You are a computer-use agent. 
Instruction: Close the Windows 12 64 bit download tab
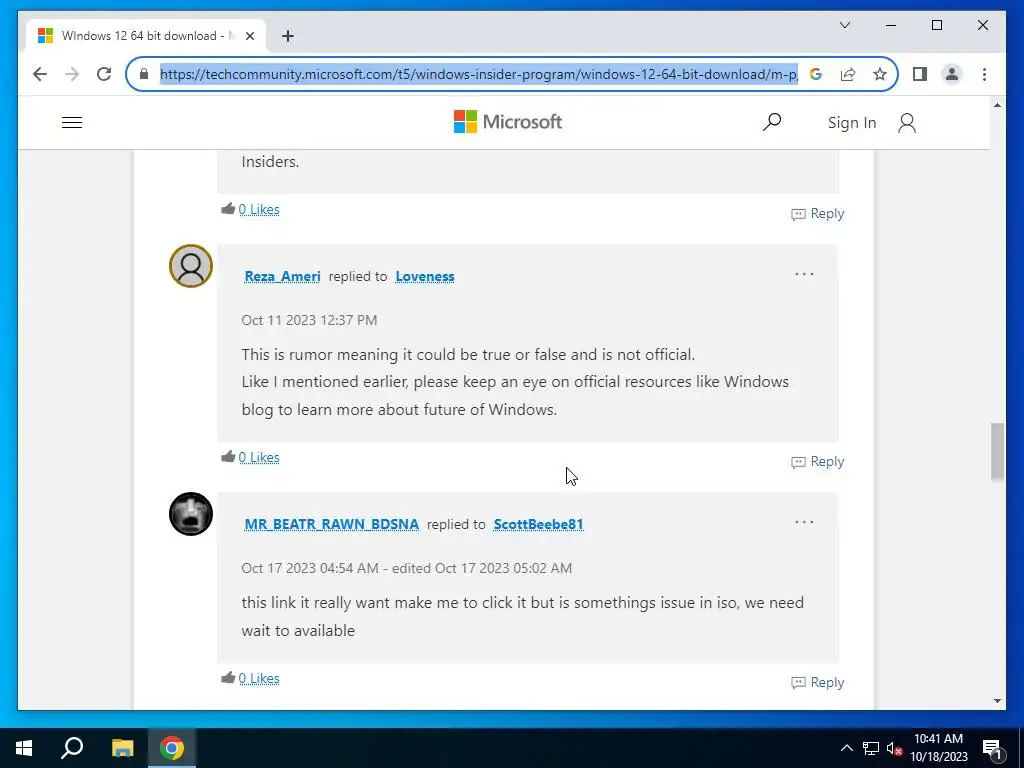249,36
